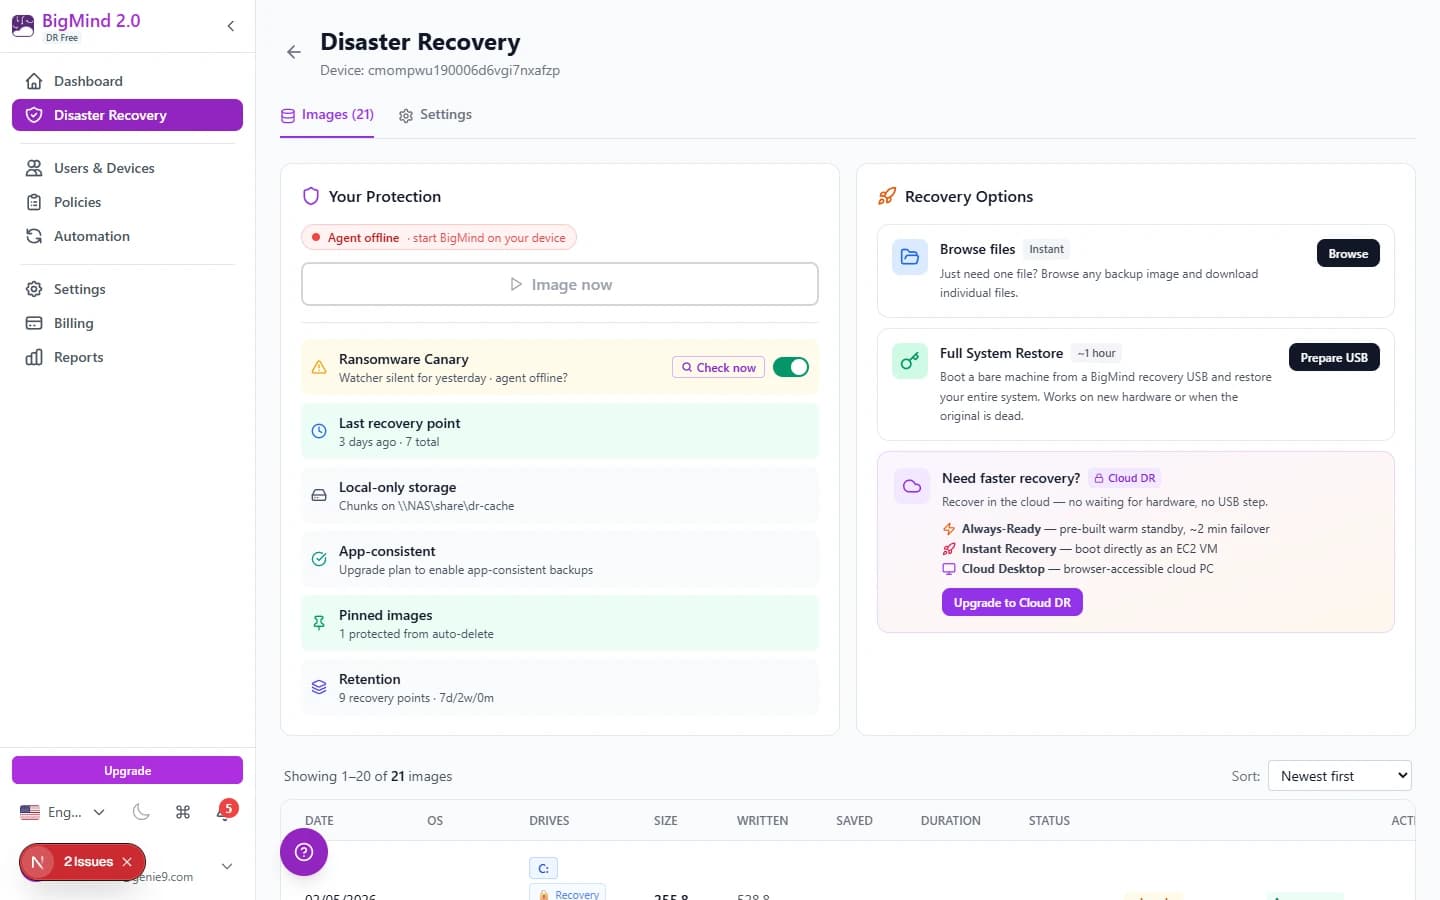Click the App-consistent checkmark icon
Viewport: 1440px width, 900px height.
click(319, 559)
